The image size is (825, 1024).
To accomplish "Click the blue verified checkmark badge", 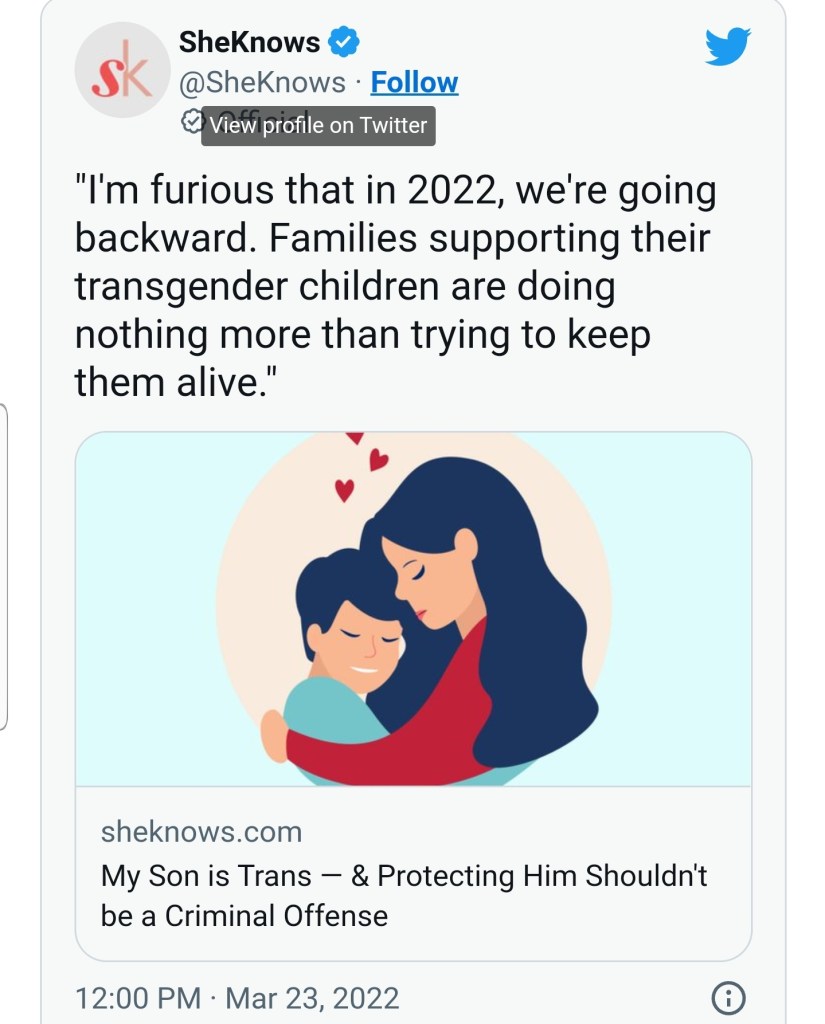I will (345, 42).
